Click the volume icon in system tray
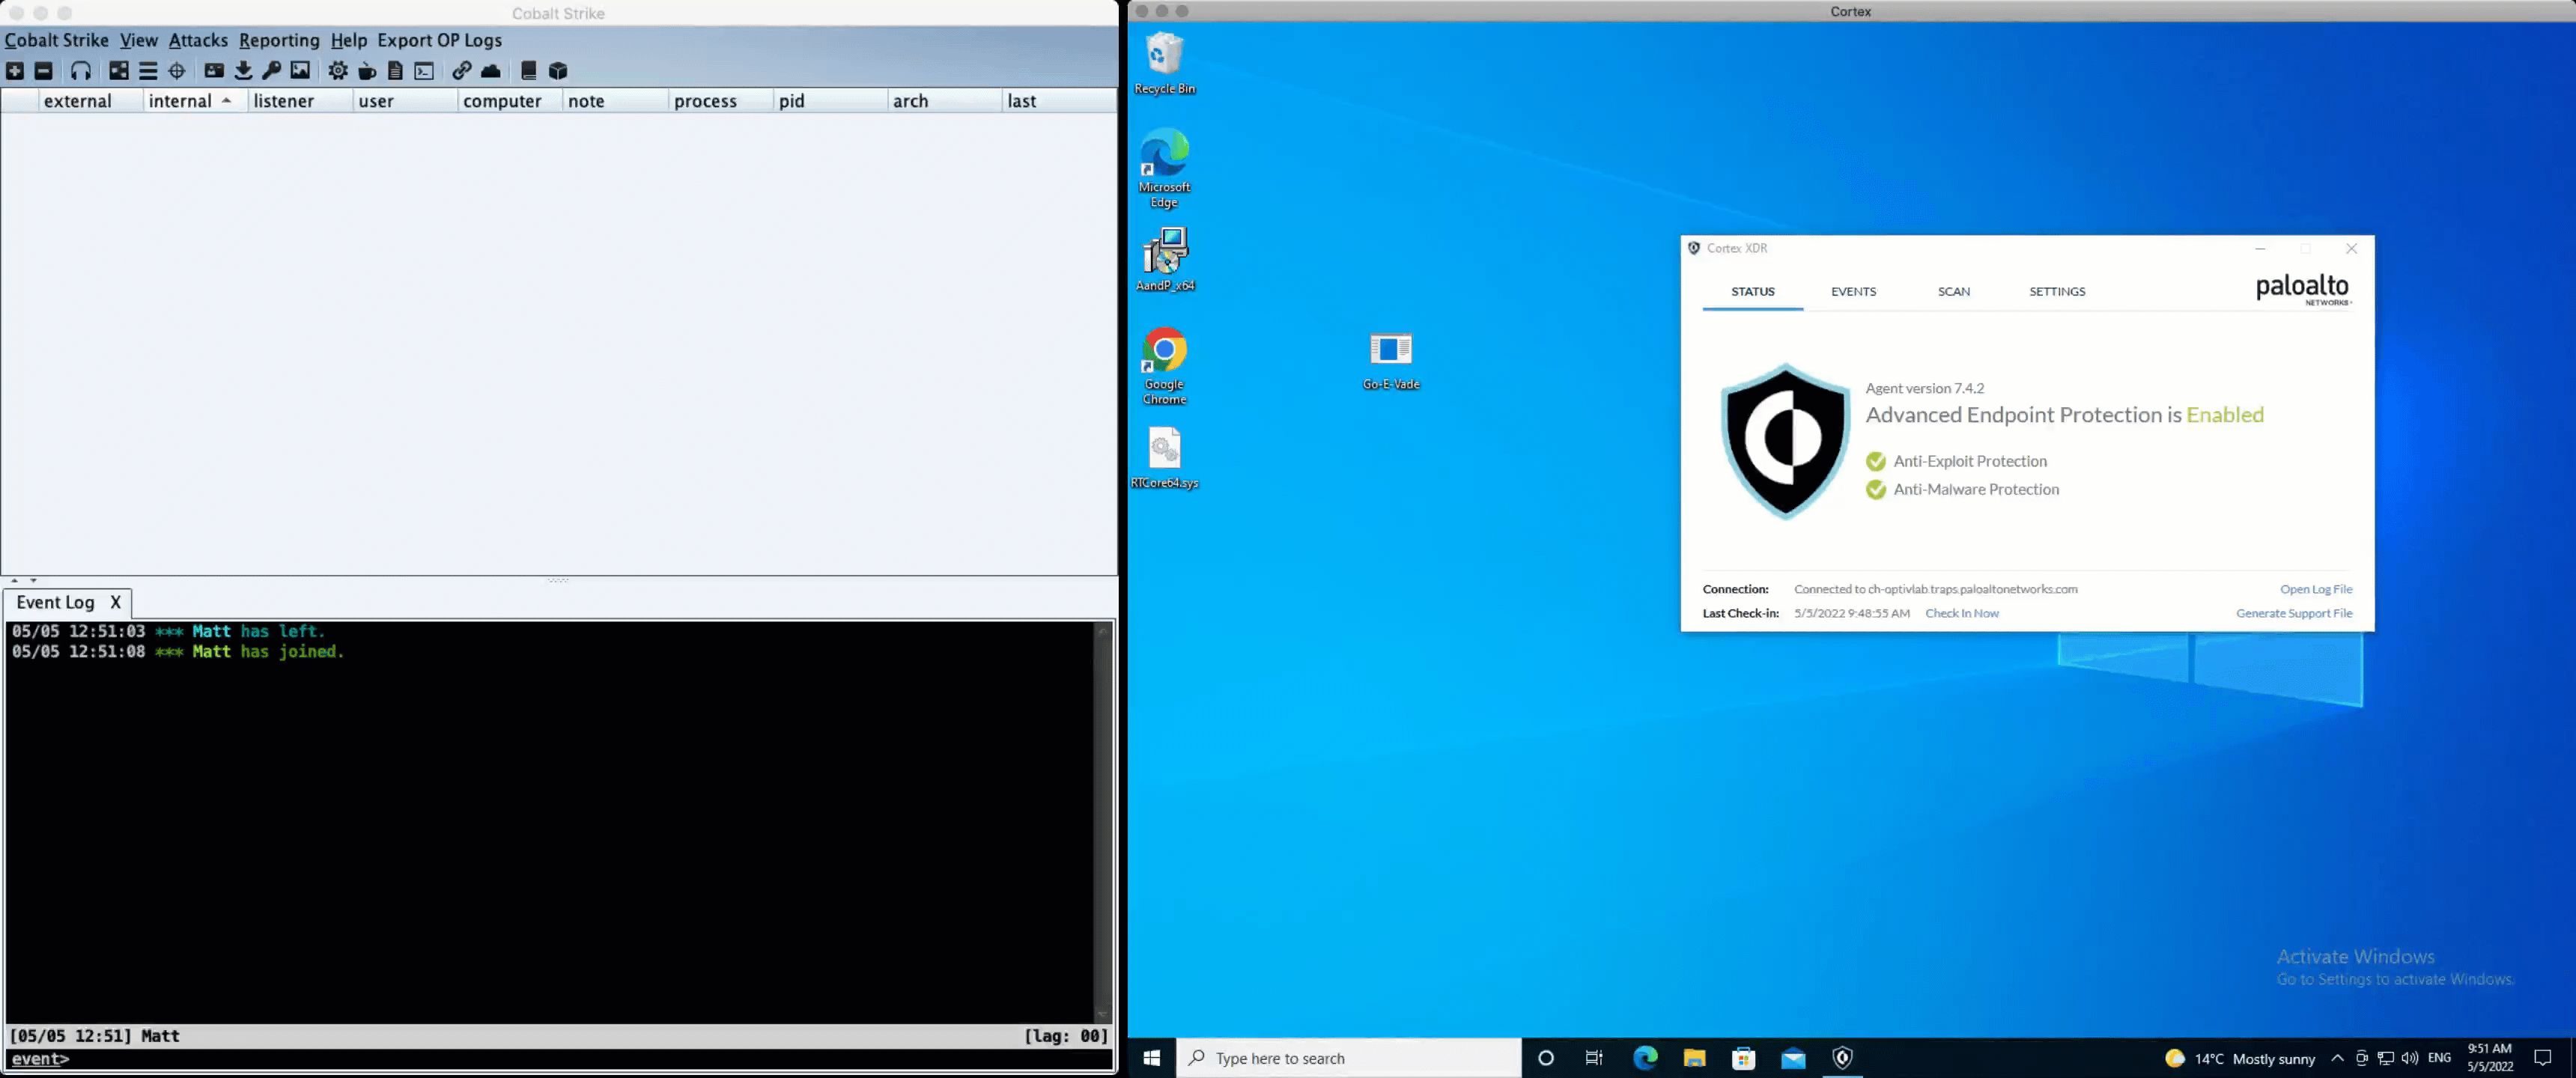This screenshot has width=2576, height=1078. coord(2410,1058)
